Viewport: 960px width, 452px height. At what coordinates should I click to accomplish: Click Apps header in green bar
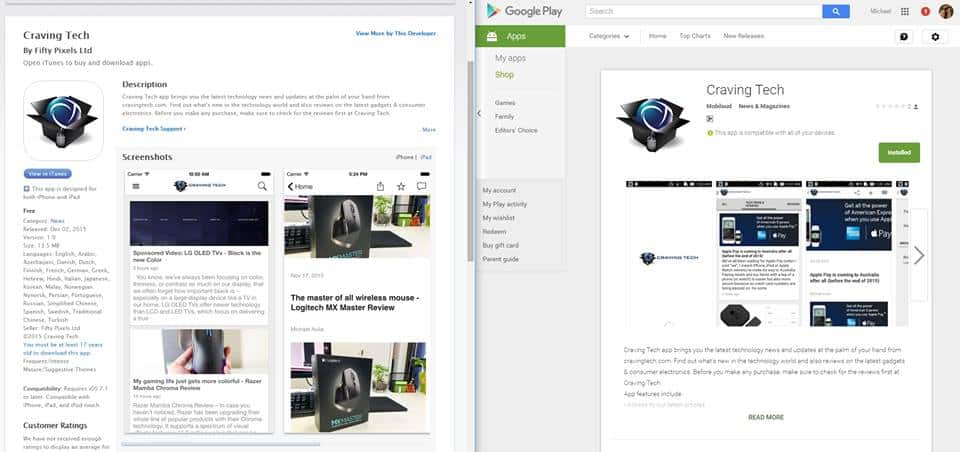(516, 37)
